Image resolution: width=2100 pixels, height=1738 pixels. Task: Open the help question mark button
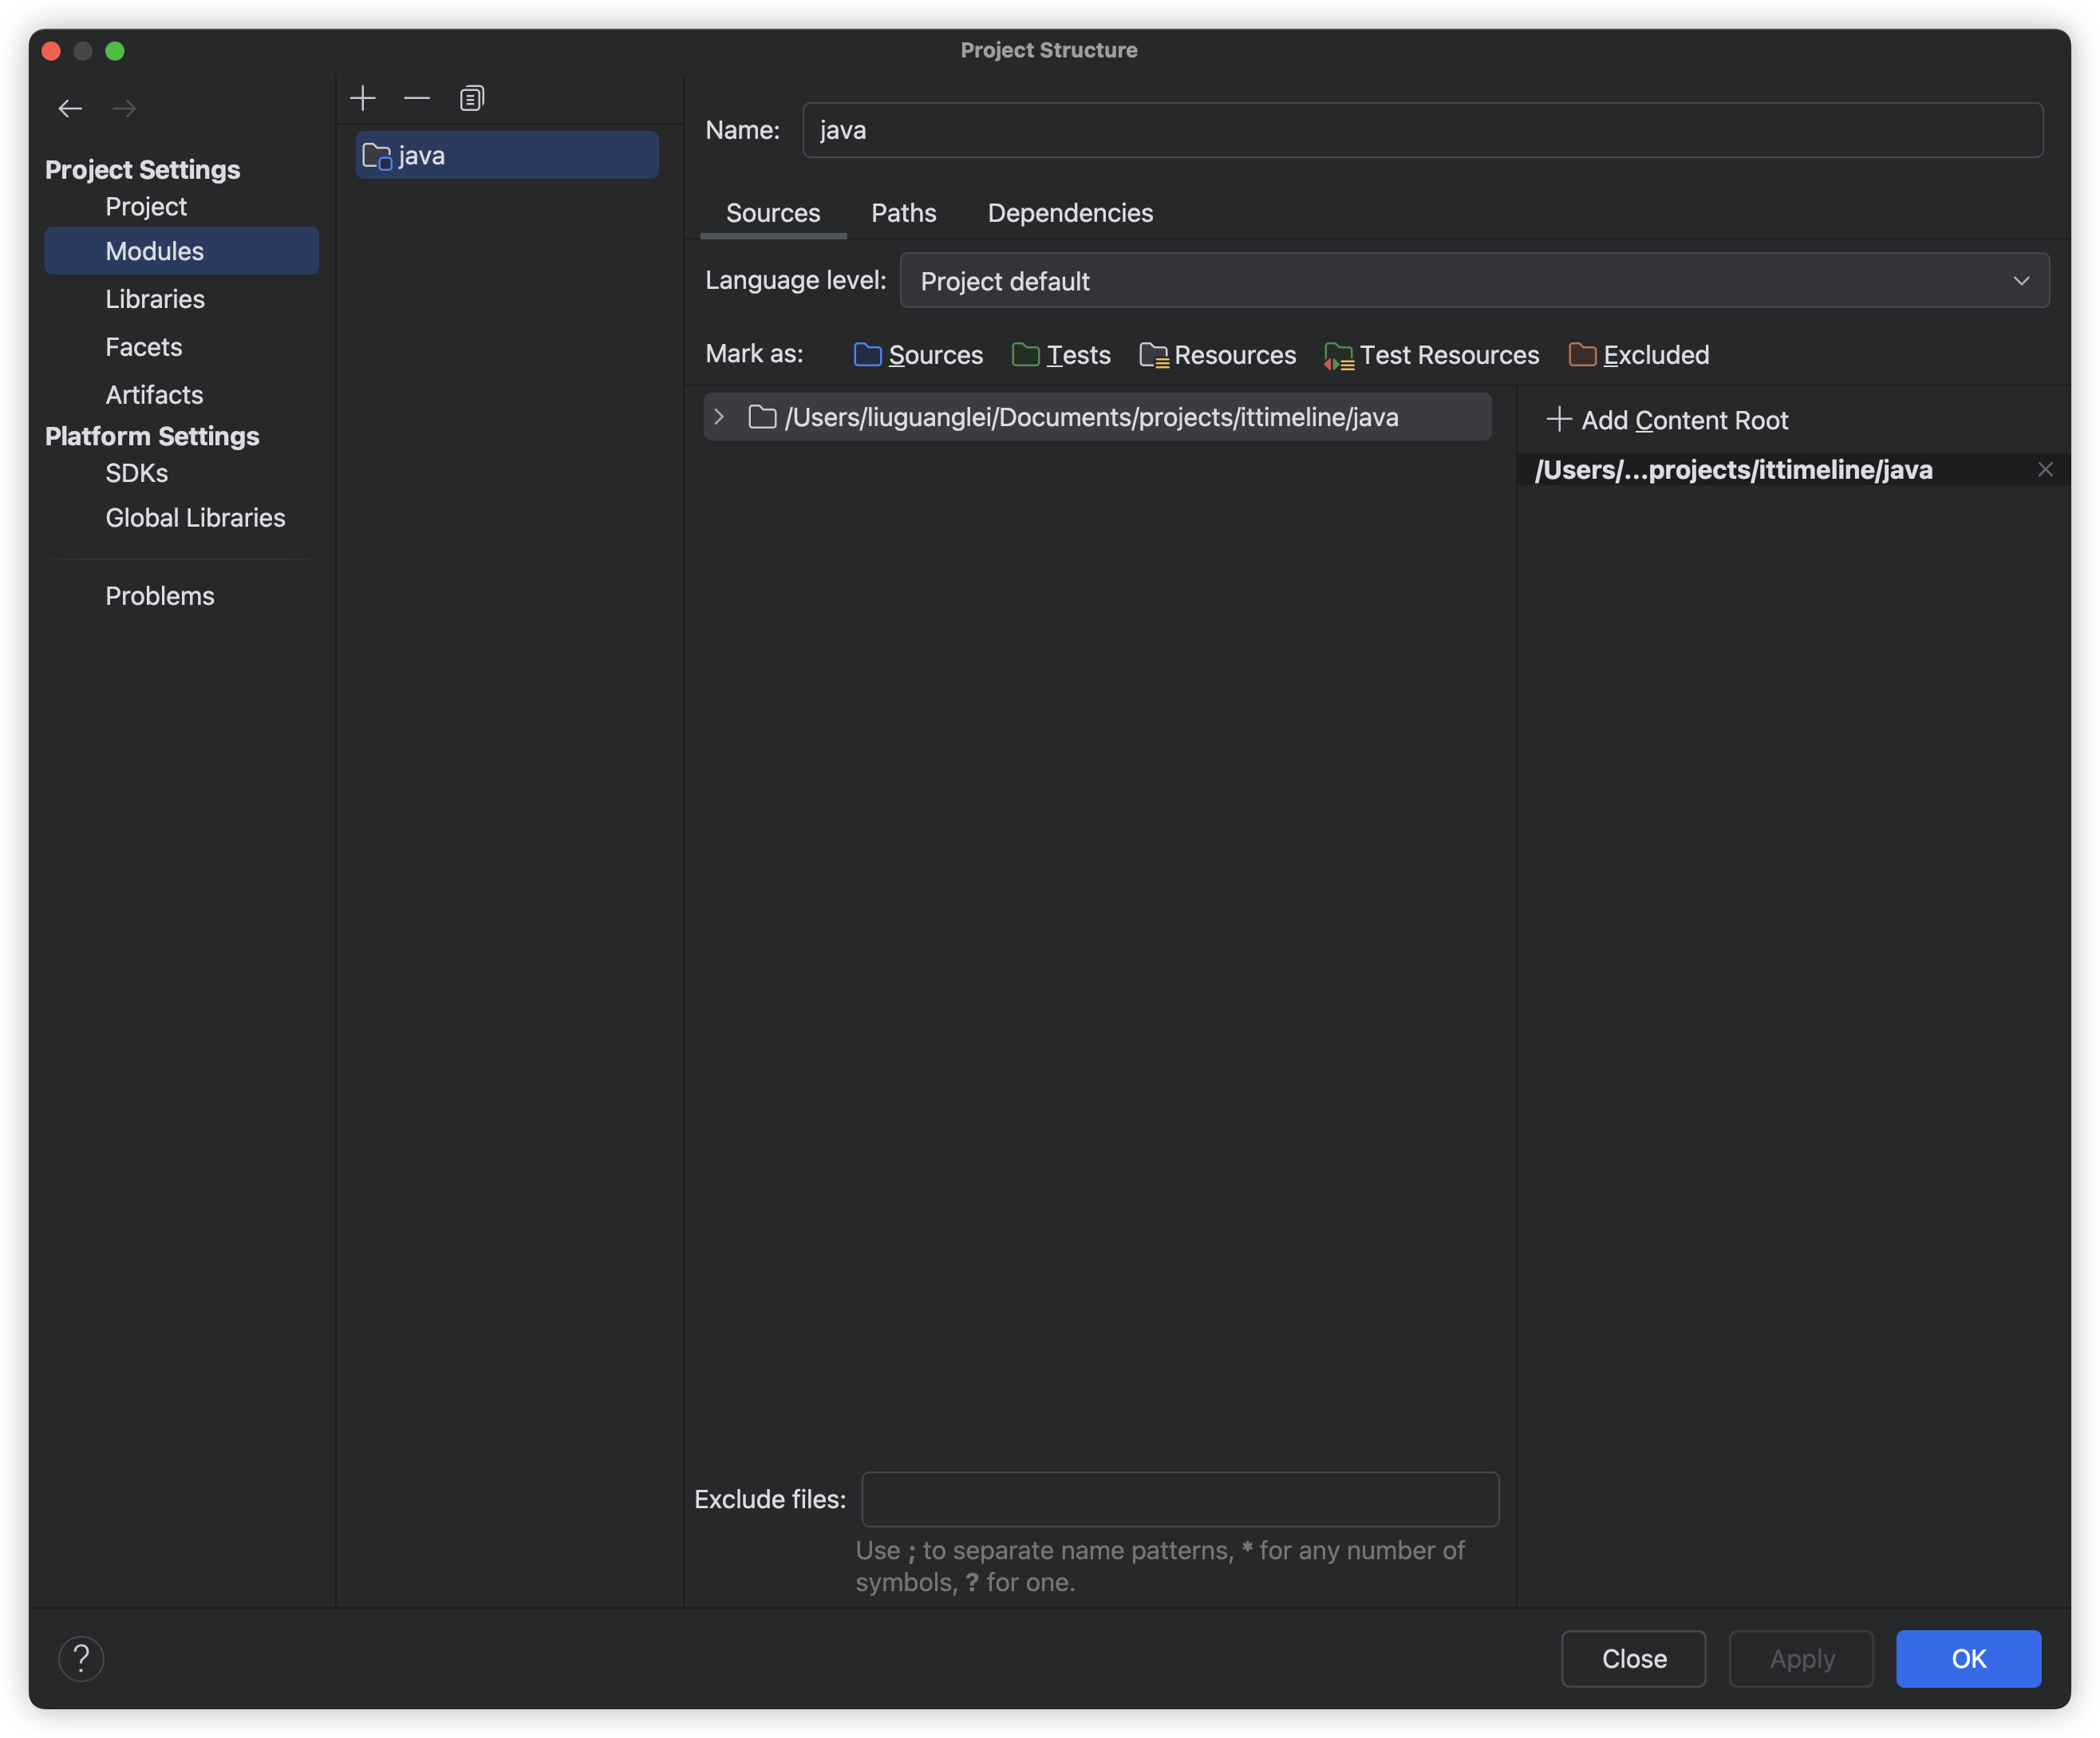(81, 1659)
